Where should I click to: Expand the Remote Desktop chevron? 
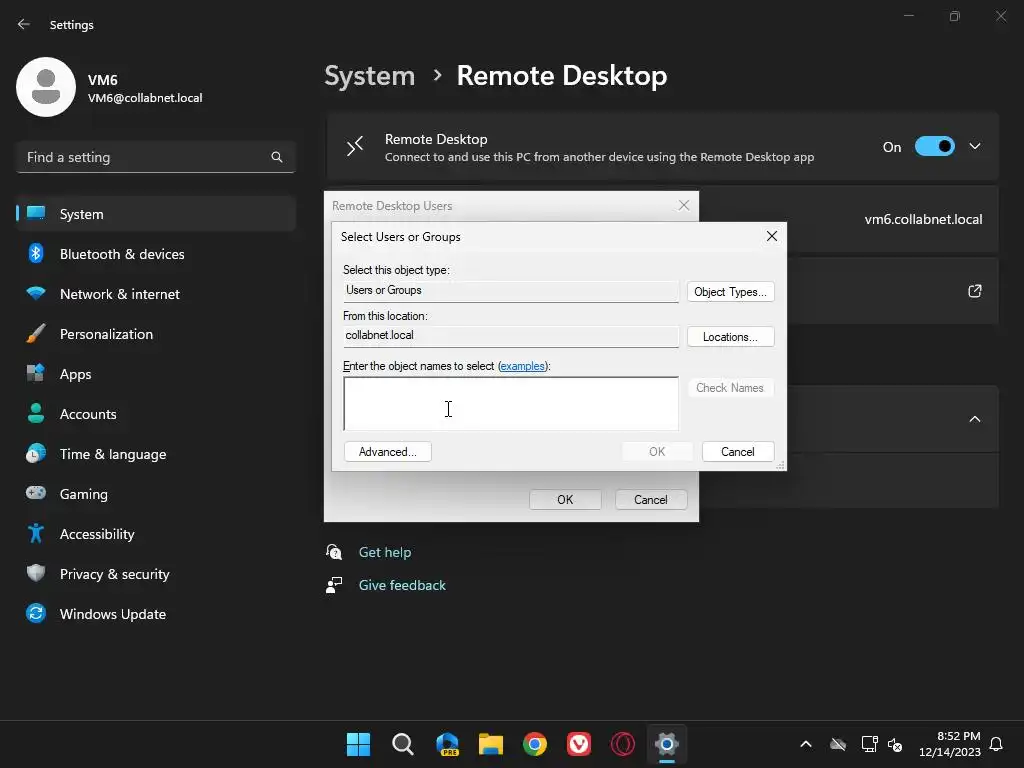pos(975,146)
